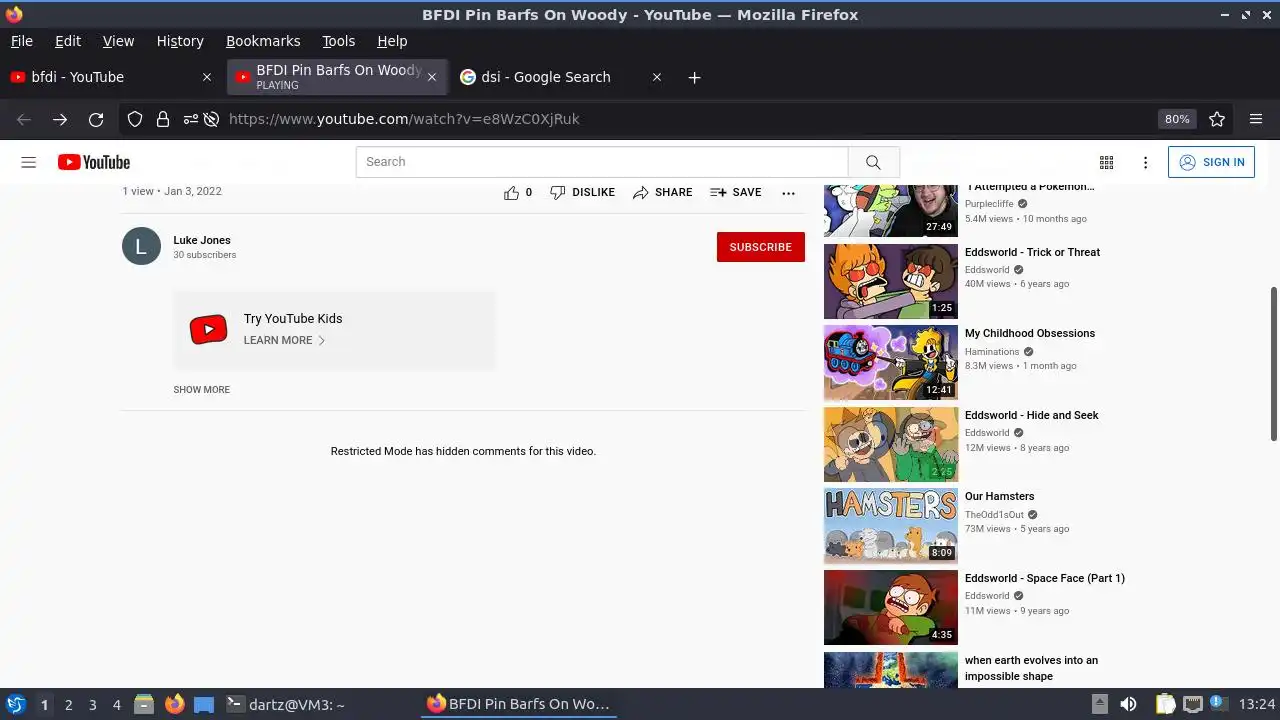
Task: Subscribe to Luke Jones channel
Action: (x=761, y=247)
